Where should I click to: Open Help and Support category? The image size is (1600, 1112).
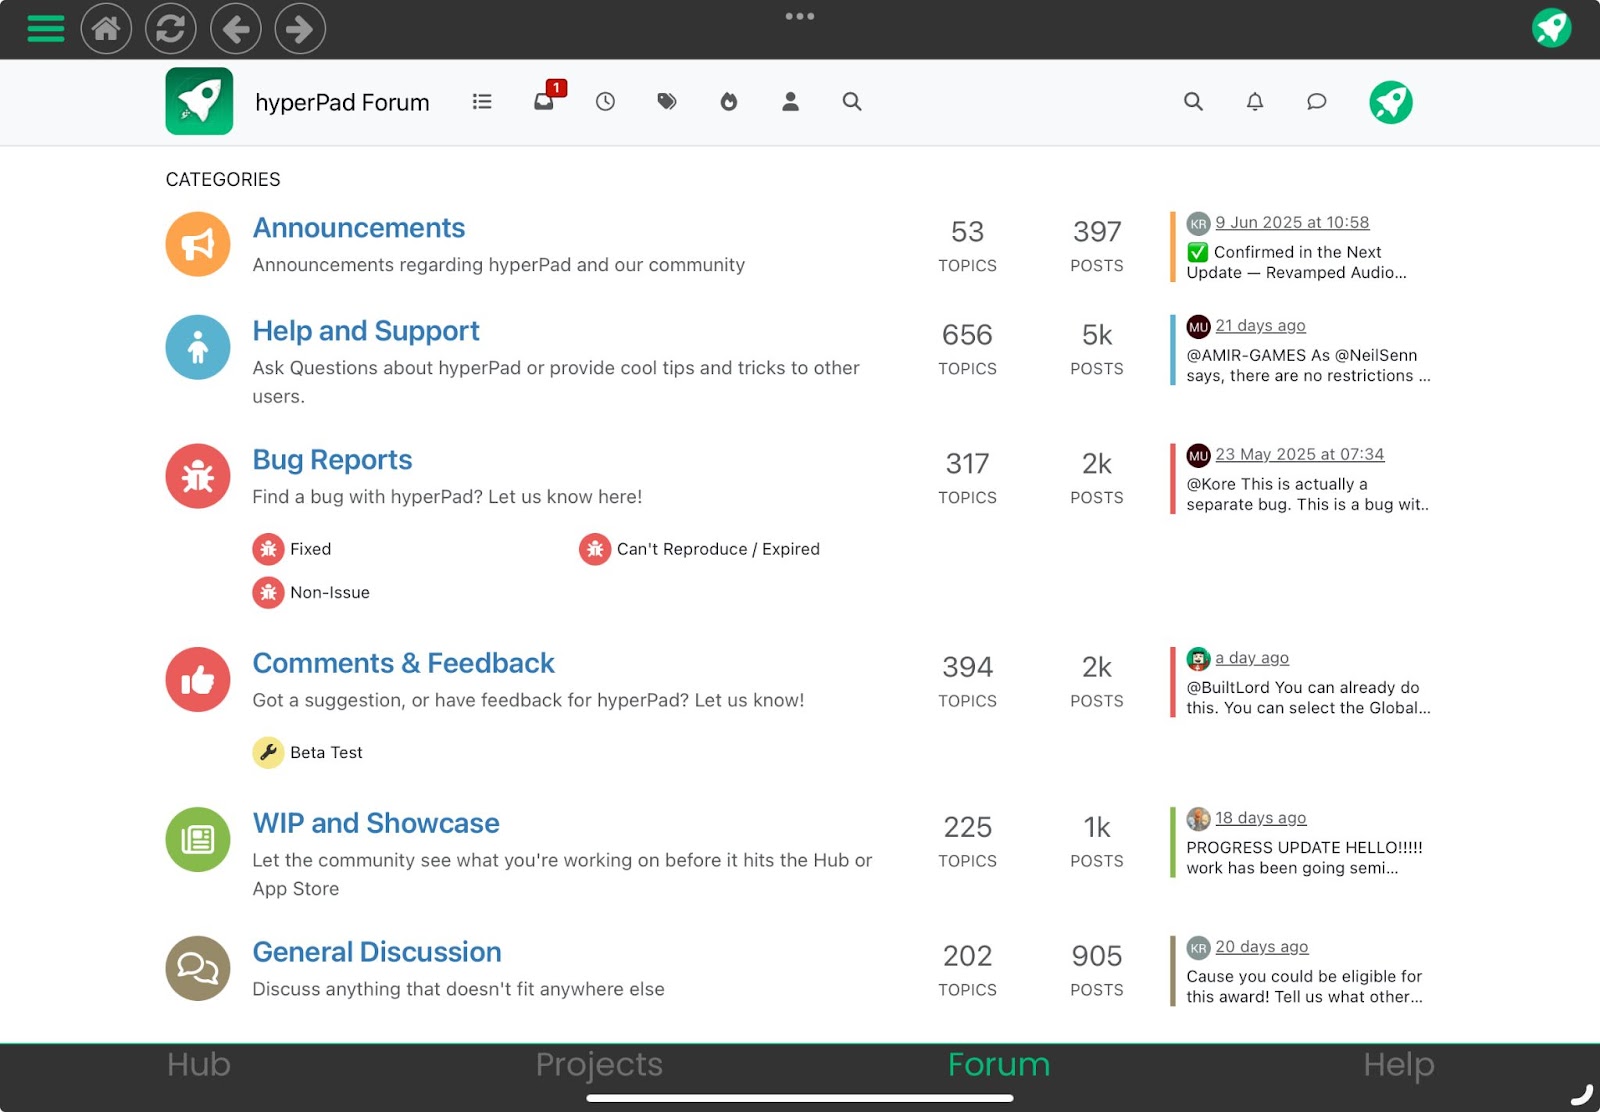[366, 331]
